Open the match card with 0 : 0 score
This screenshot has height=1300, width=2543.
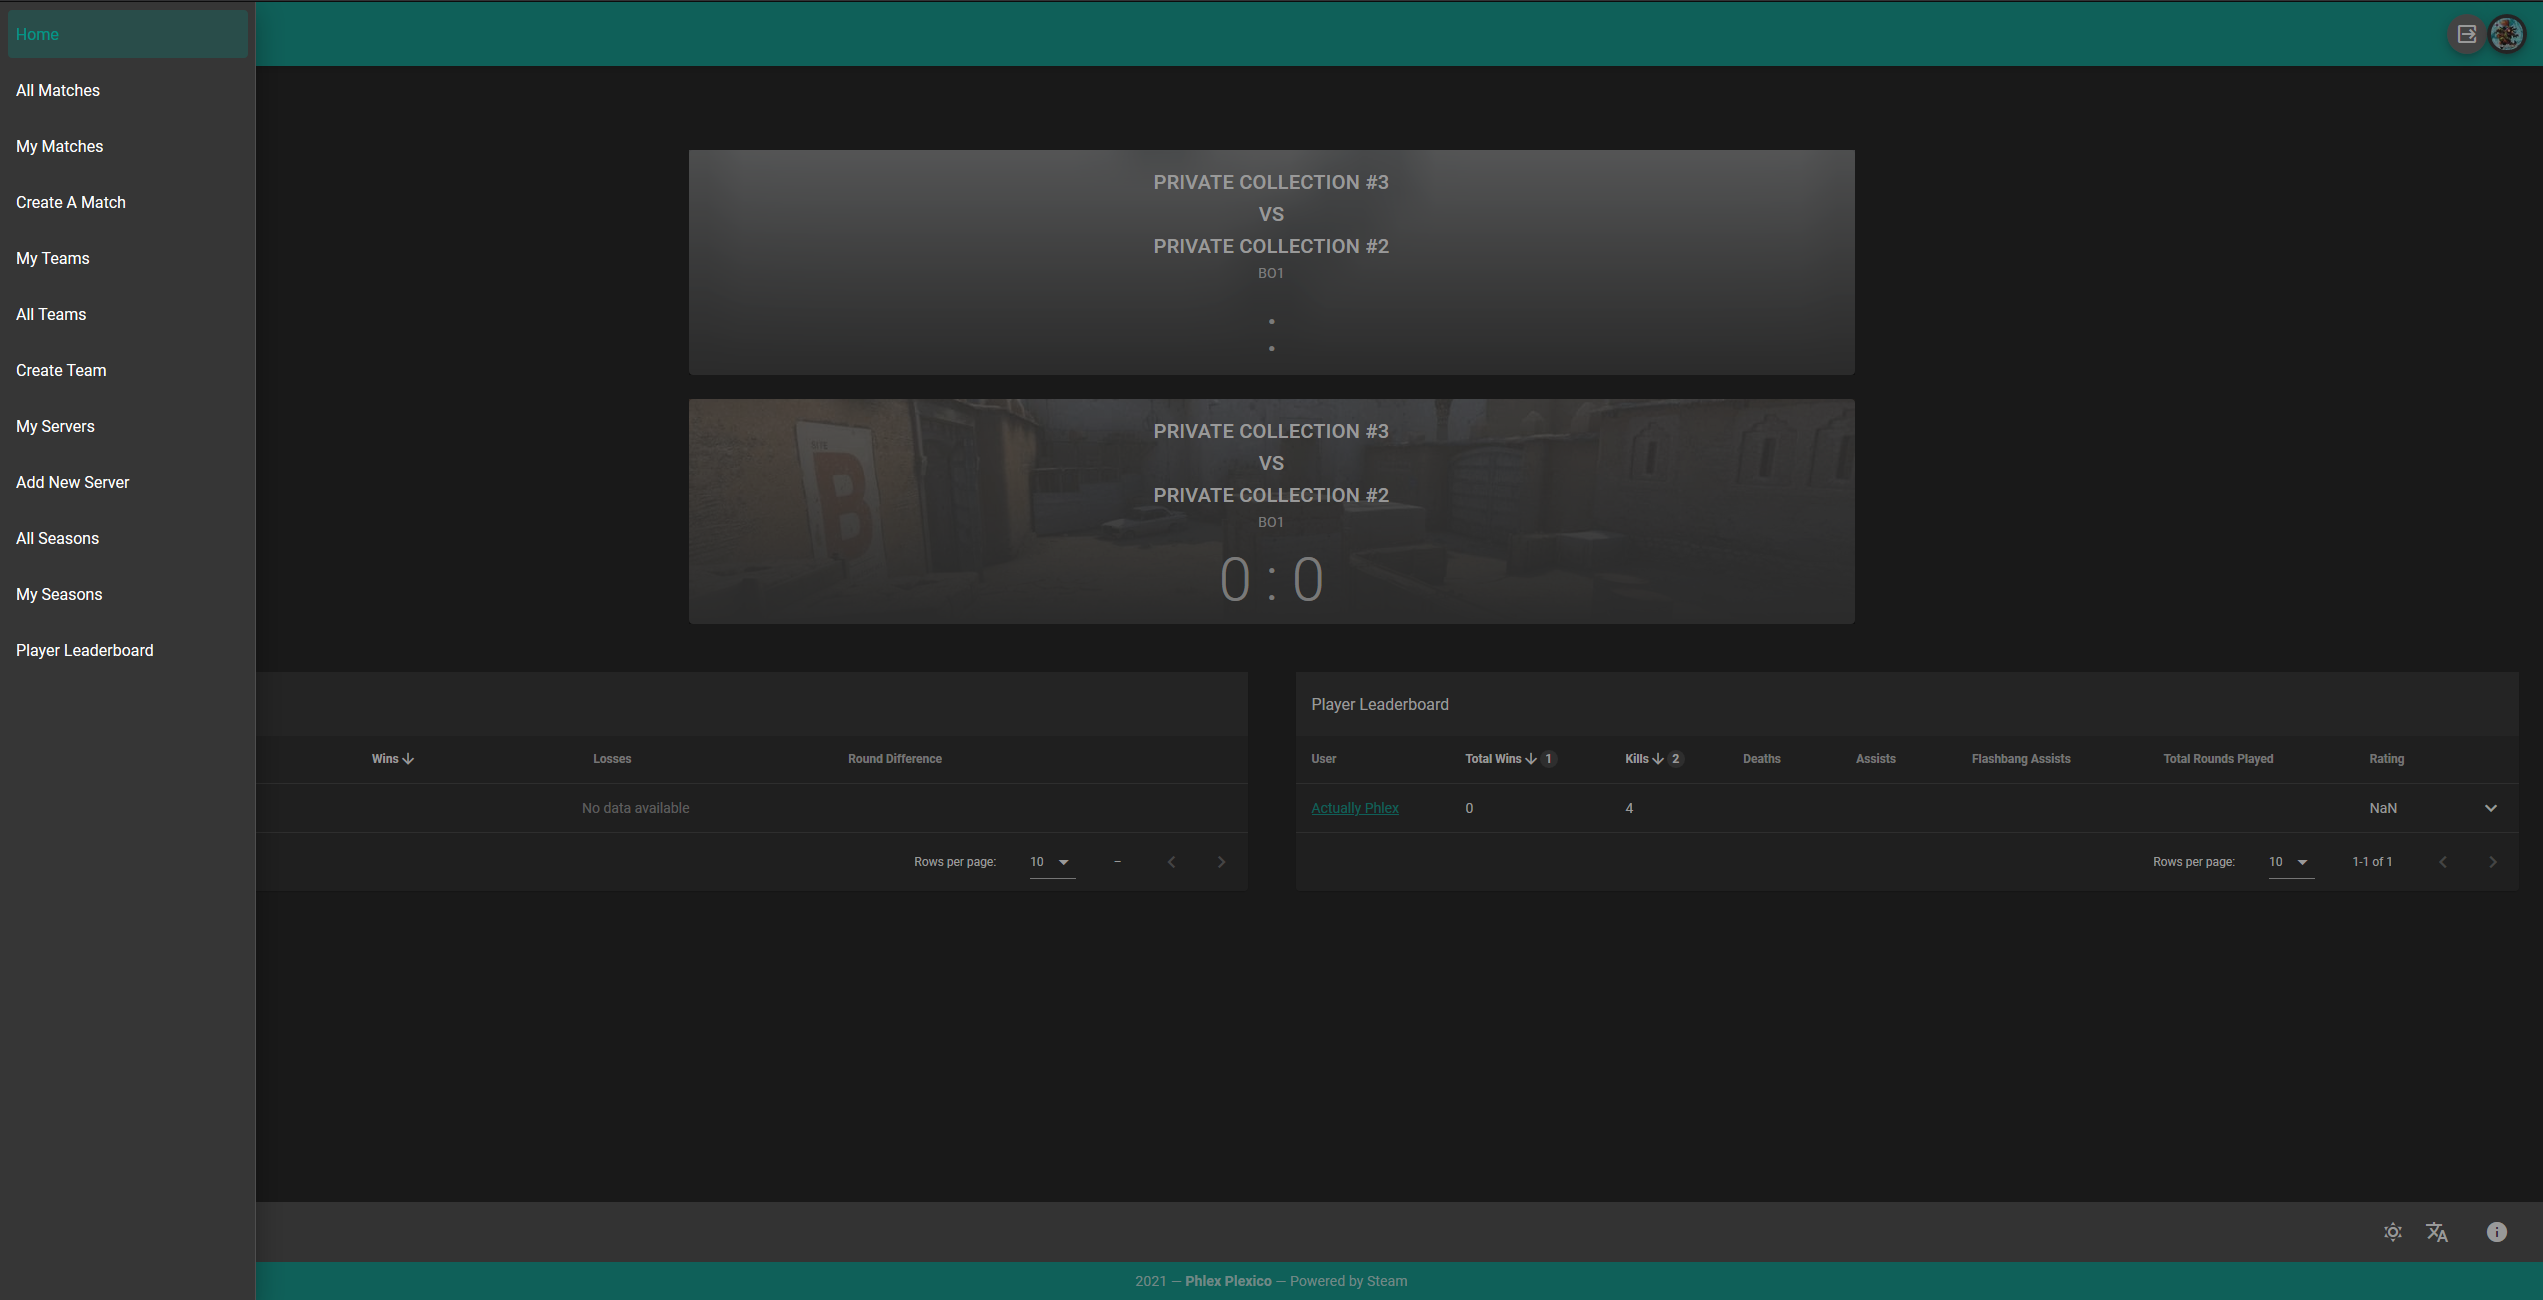point(1271,512)
